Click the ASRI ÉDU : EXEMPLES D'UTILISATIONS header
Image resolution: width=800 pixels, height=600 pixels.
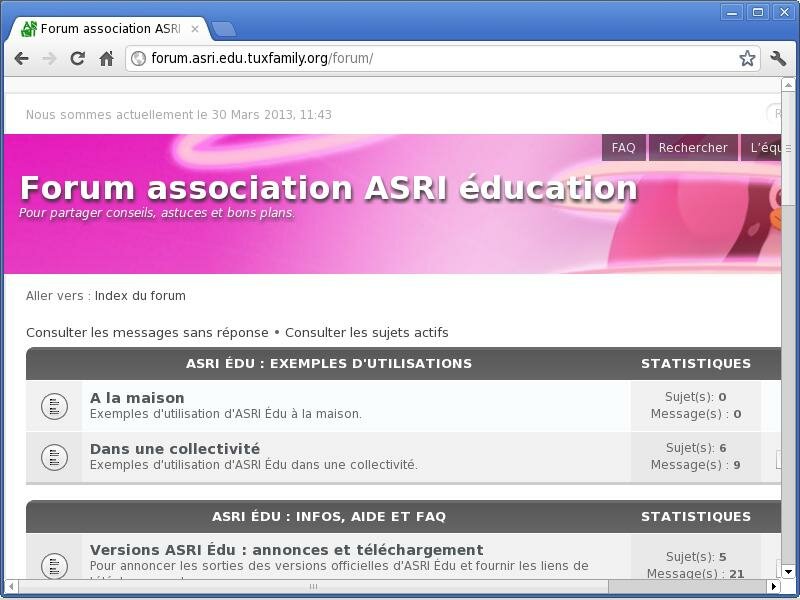(329, 363)
